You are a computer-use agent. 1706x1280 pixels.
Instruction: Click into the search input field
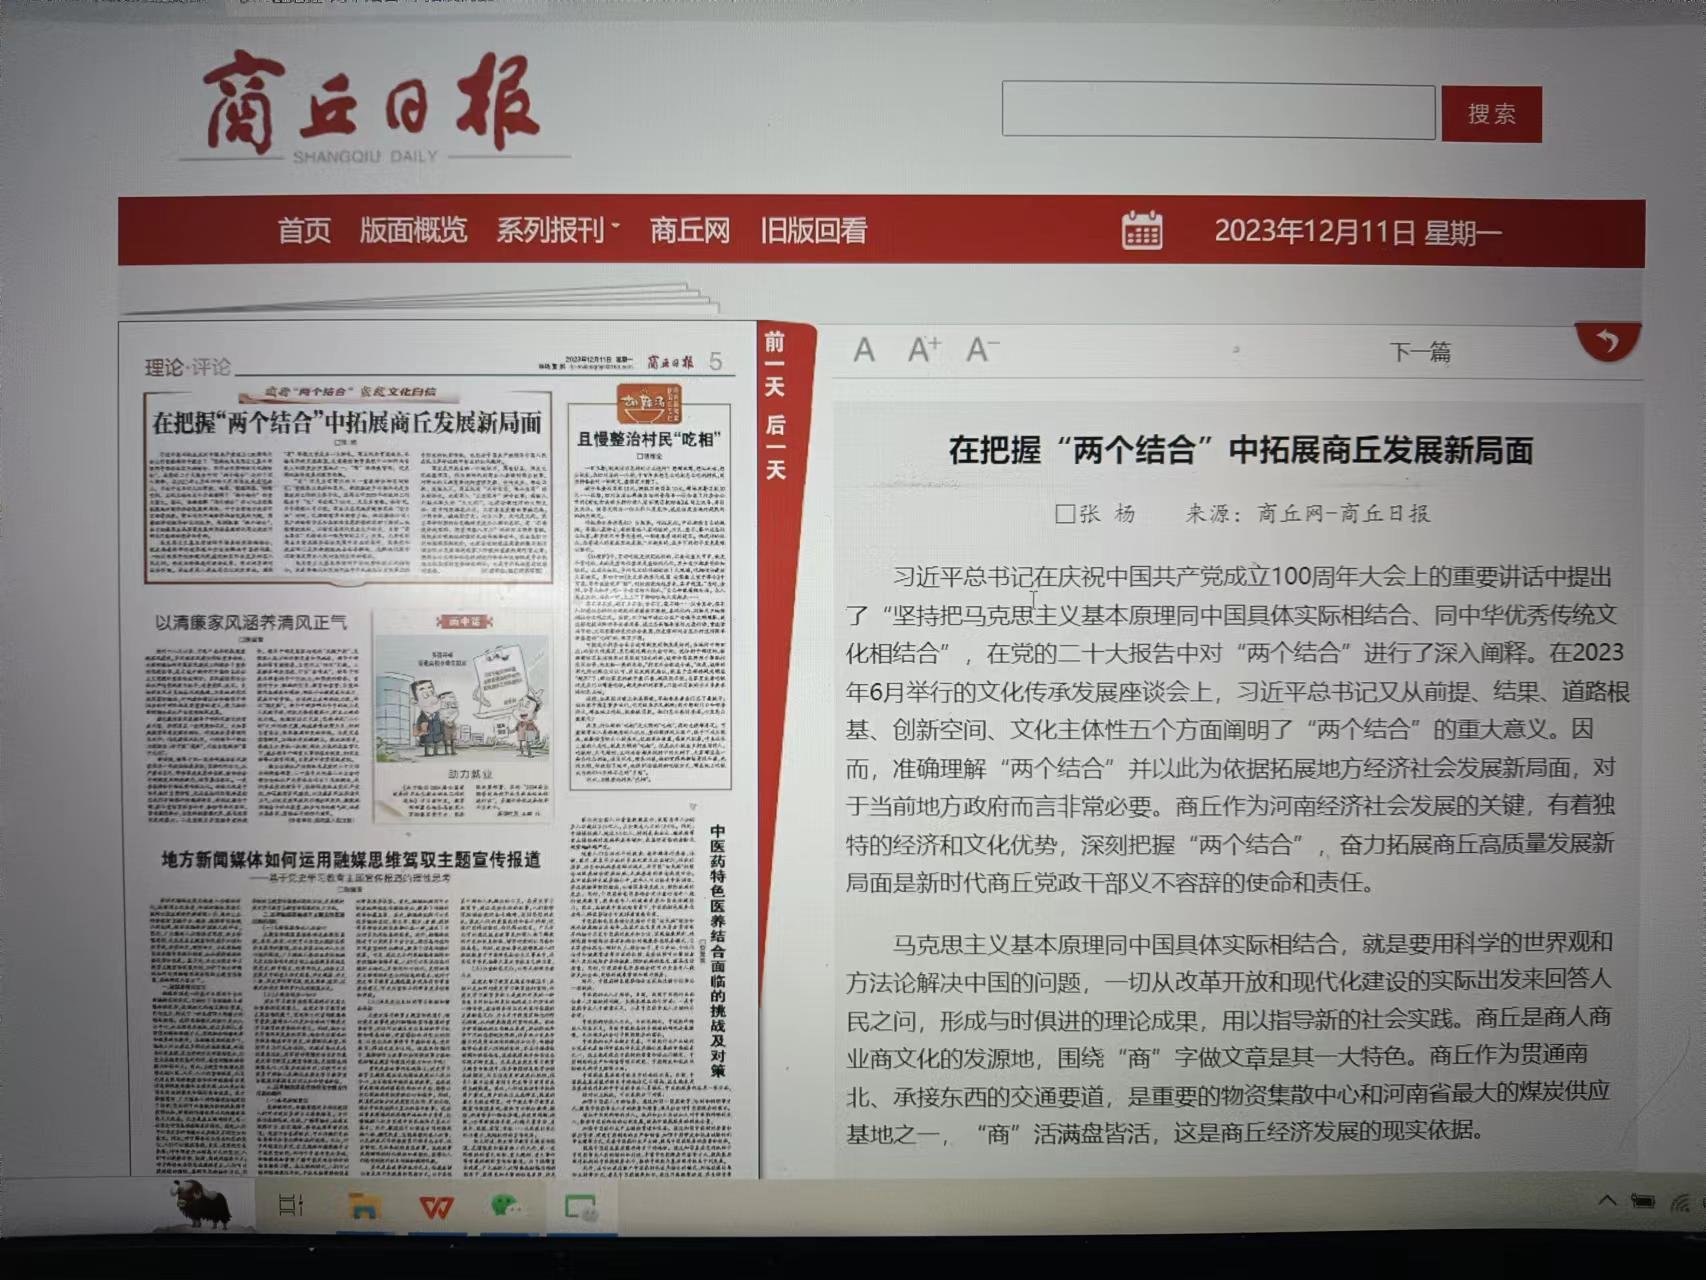tap(1218, 111)
